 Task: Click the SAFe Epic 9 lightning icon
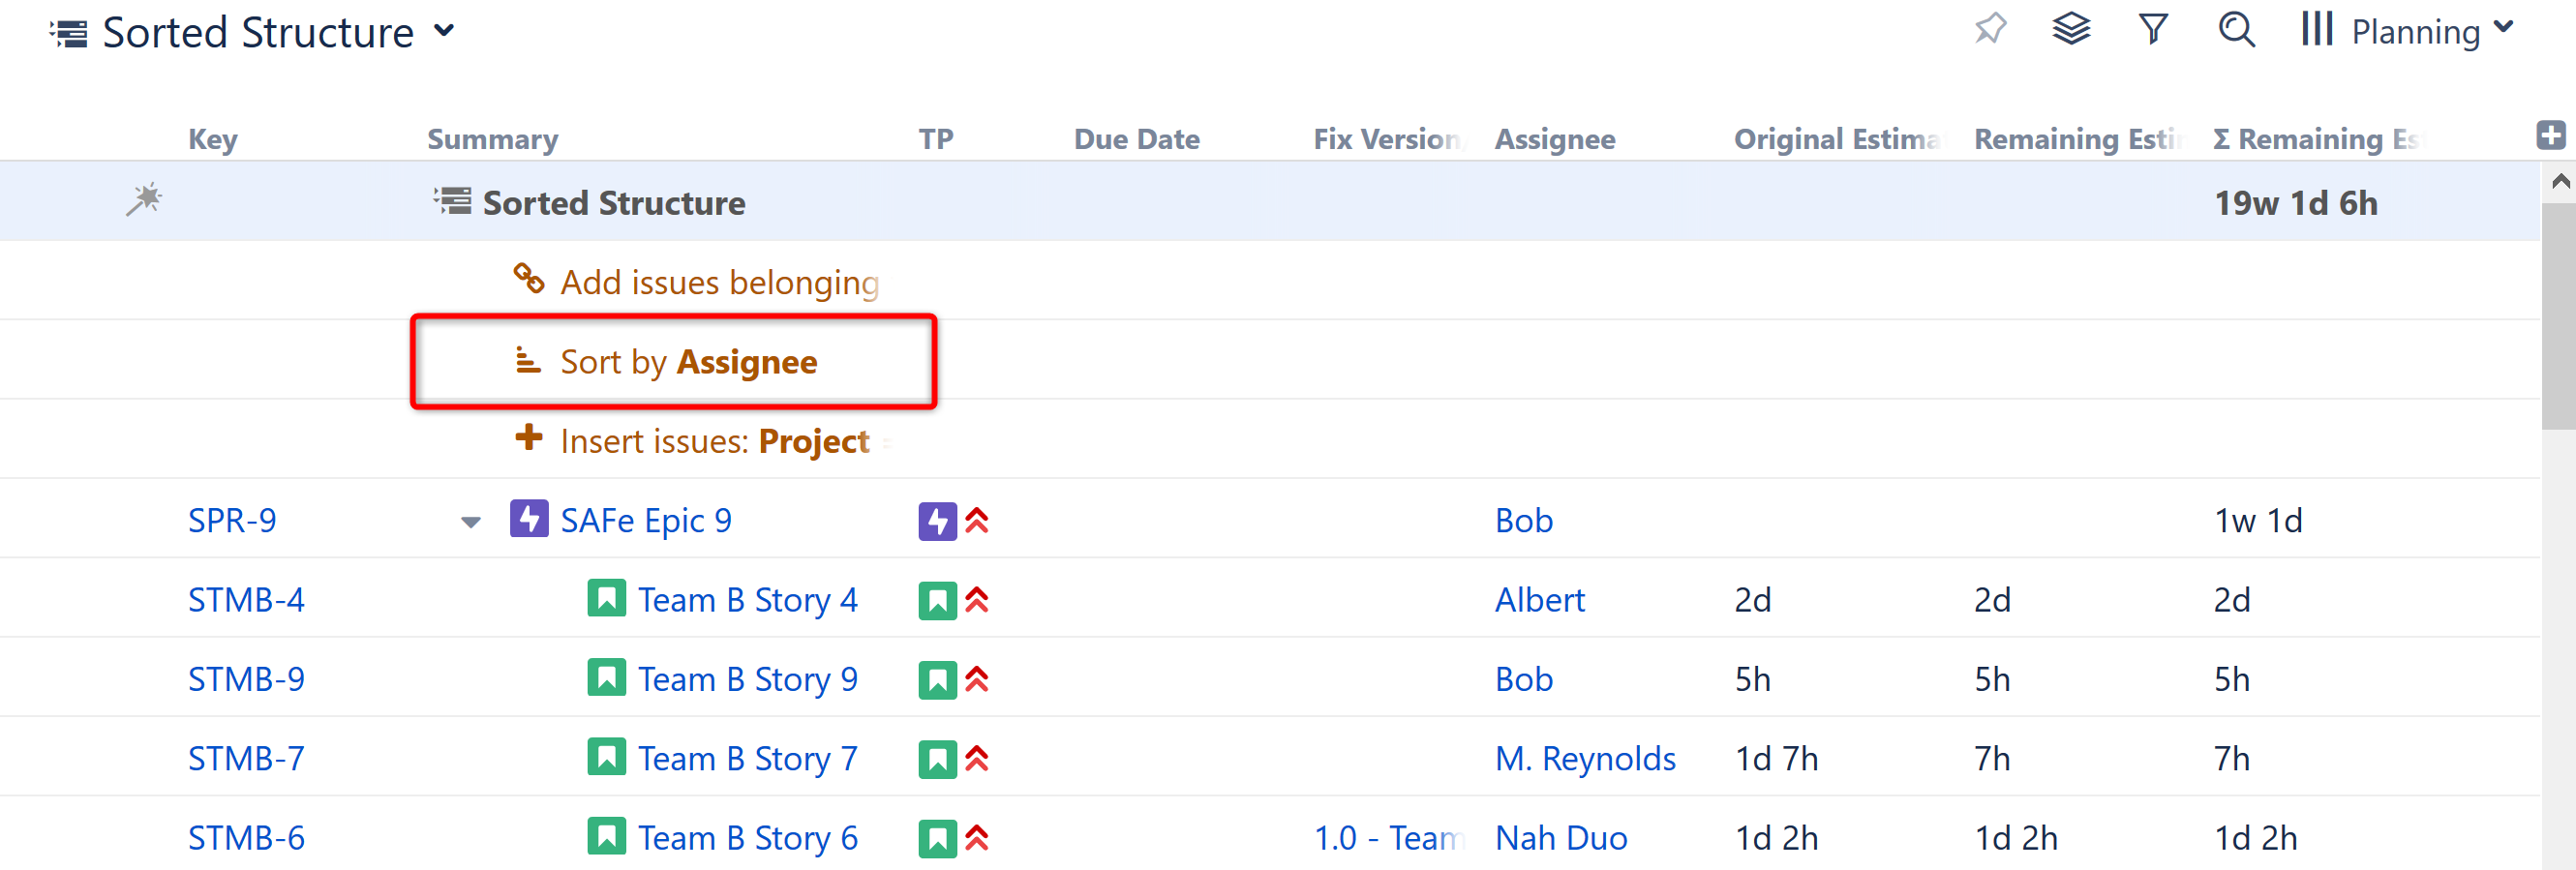[528, 520]
